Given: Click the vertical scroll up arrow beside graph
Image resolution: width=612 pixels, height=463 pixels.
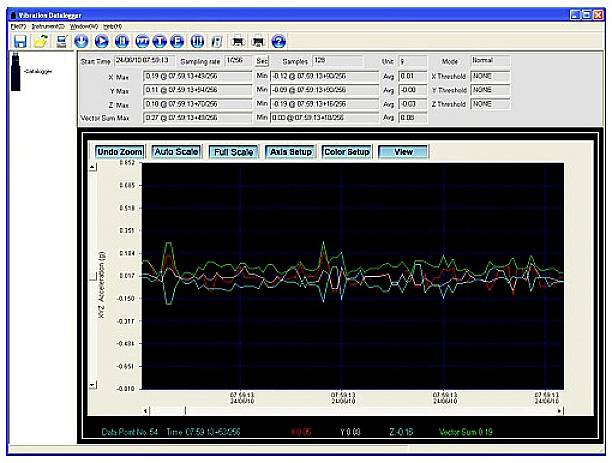Looking at the screenshot, I should [x=94, y=168].
